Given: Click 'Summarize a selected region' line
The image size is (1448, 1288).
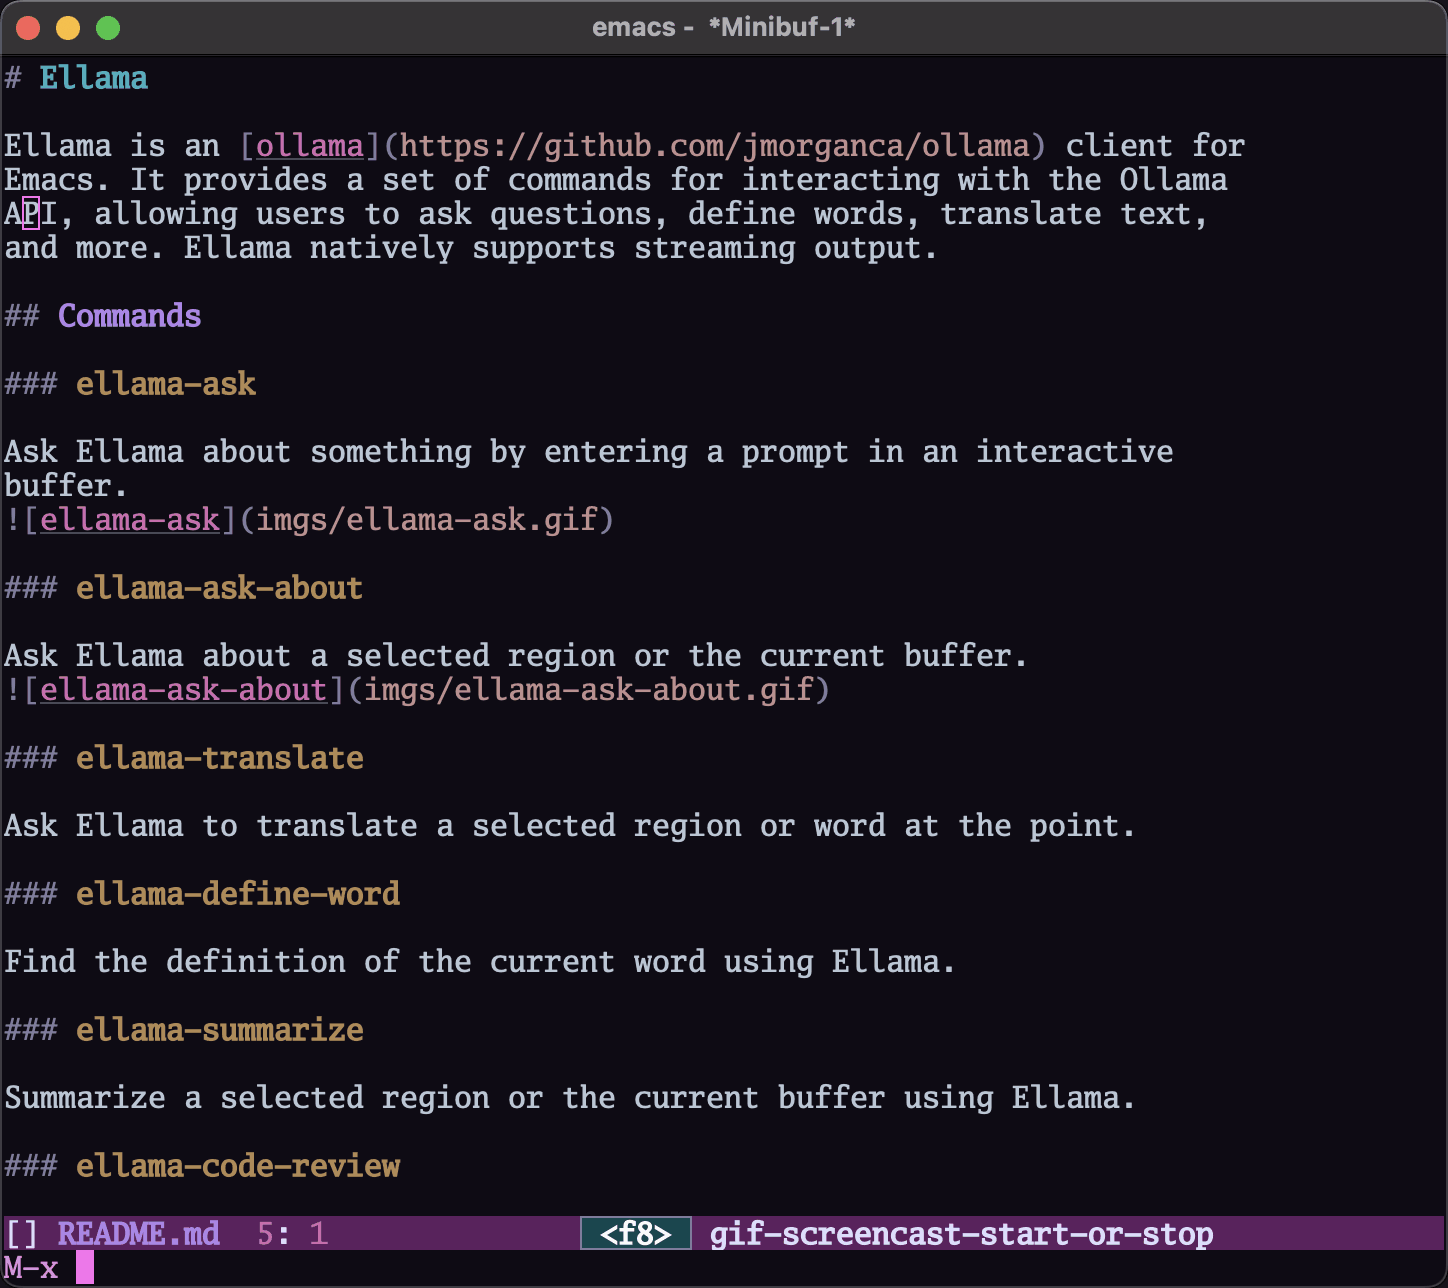Looking at the screenshot, I should [570, 1098].
